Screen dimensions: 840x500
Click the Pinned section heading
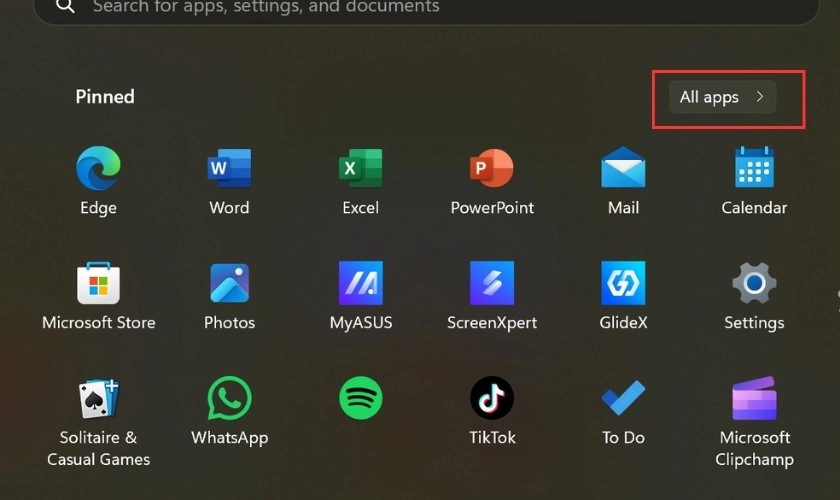tap(105, 97)
